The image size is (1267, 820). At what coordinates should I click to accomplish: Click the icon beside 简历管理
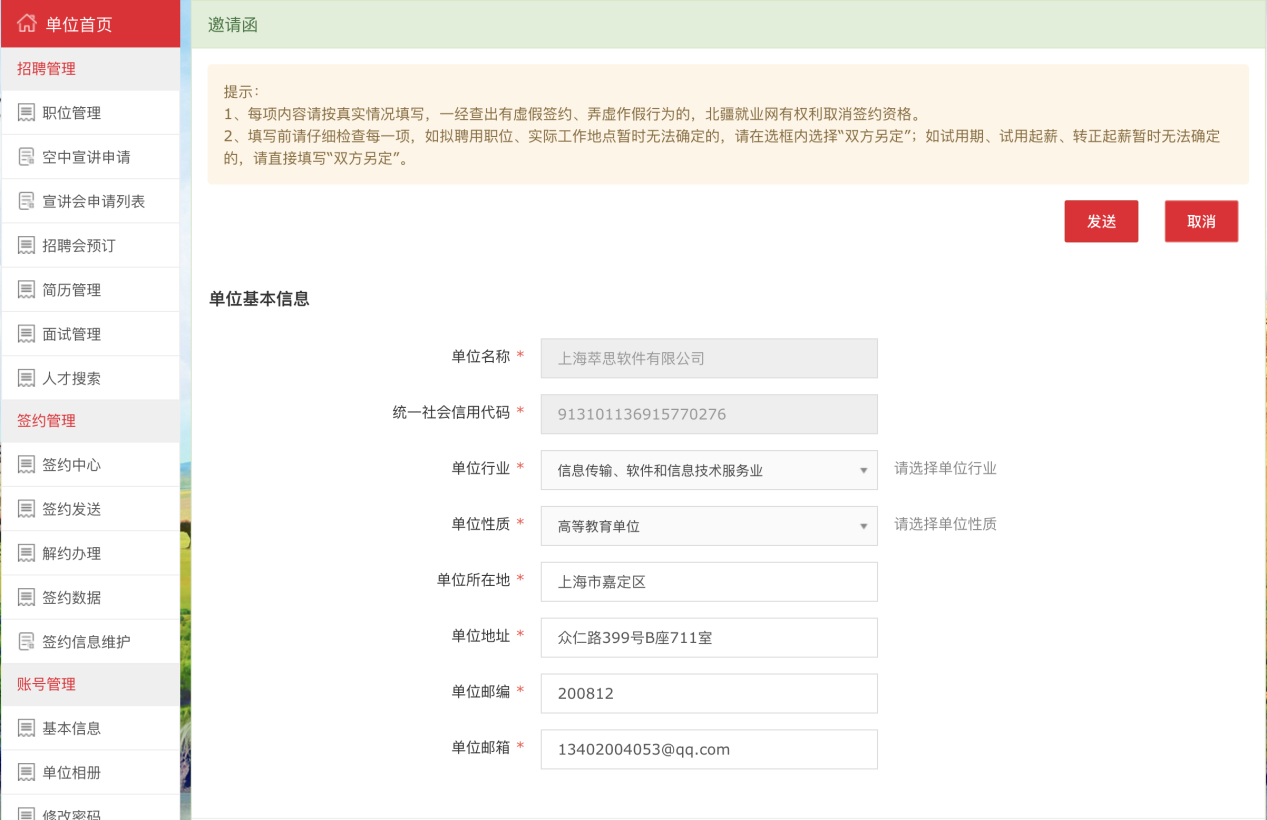[x=27, y=290]
